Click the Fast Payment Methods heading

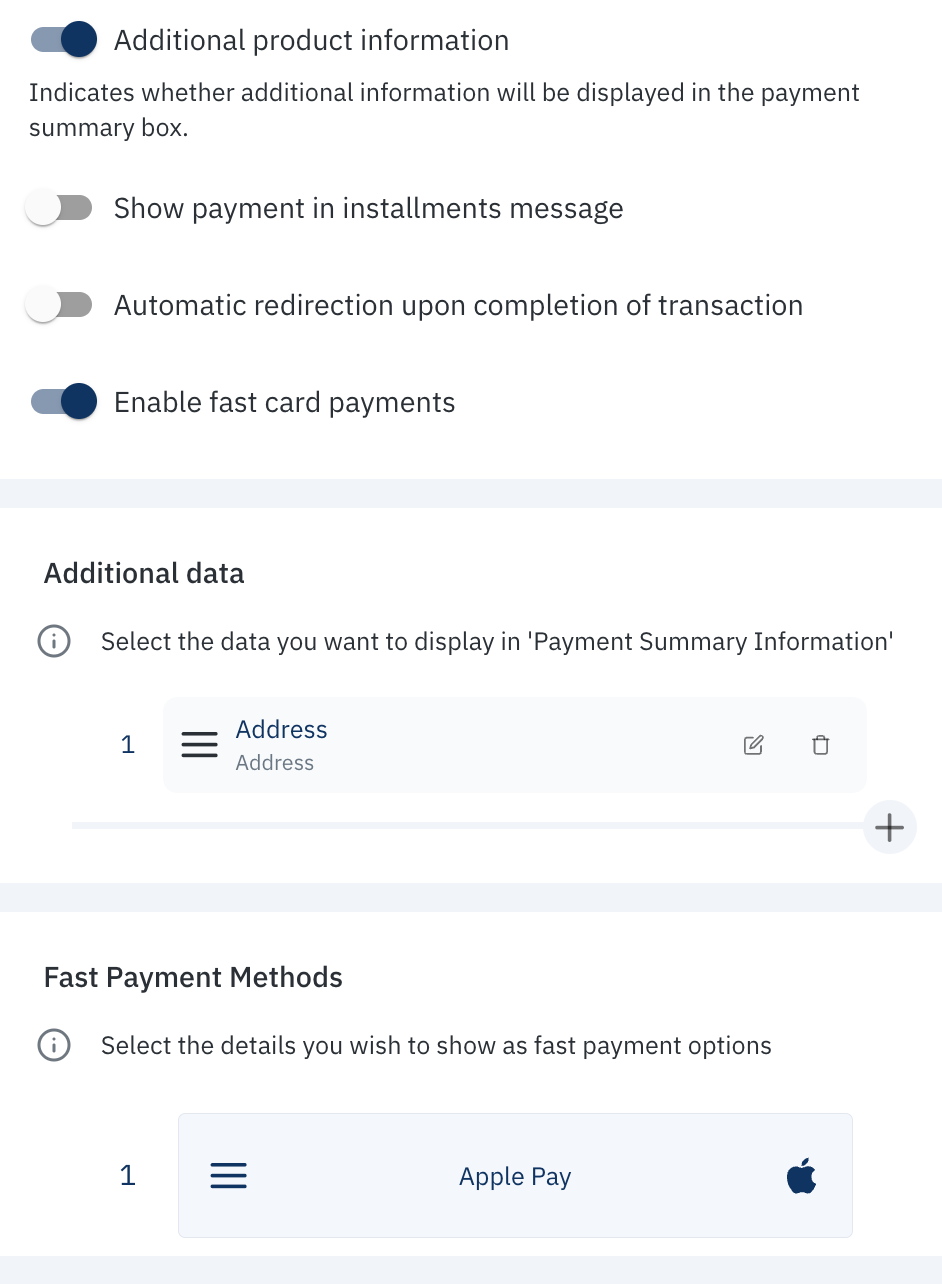[x=193, y=977]
